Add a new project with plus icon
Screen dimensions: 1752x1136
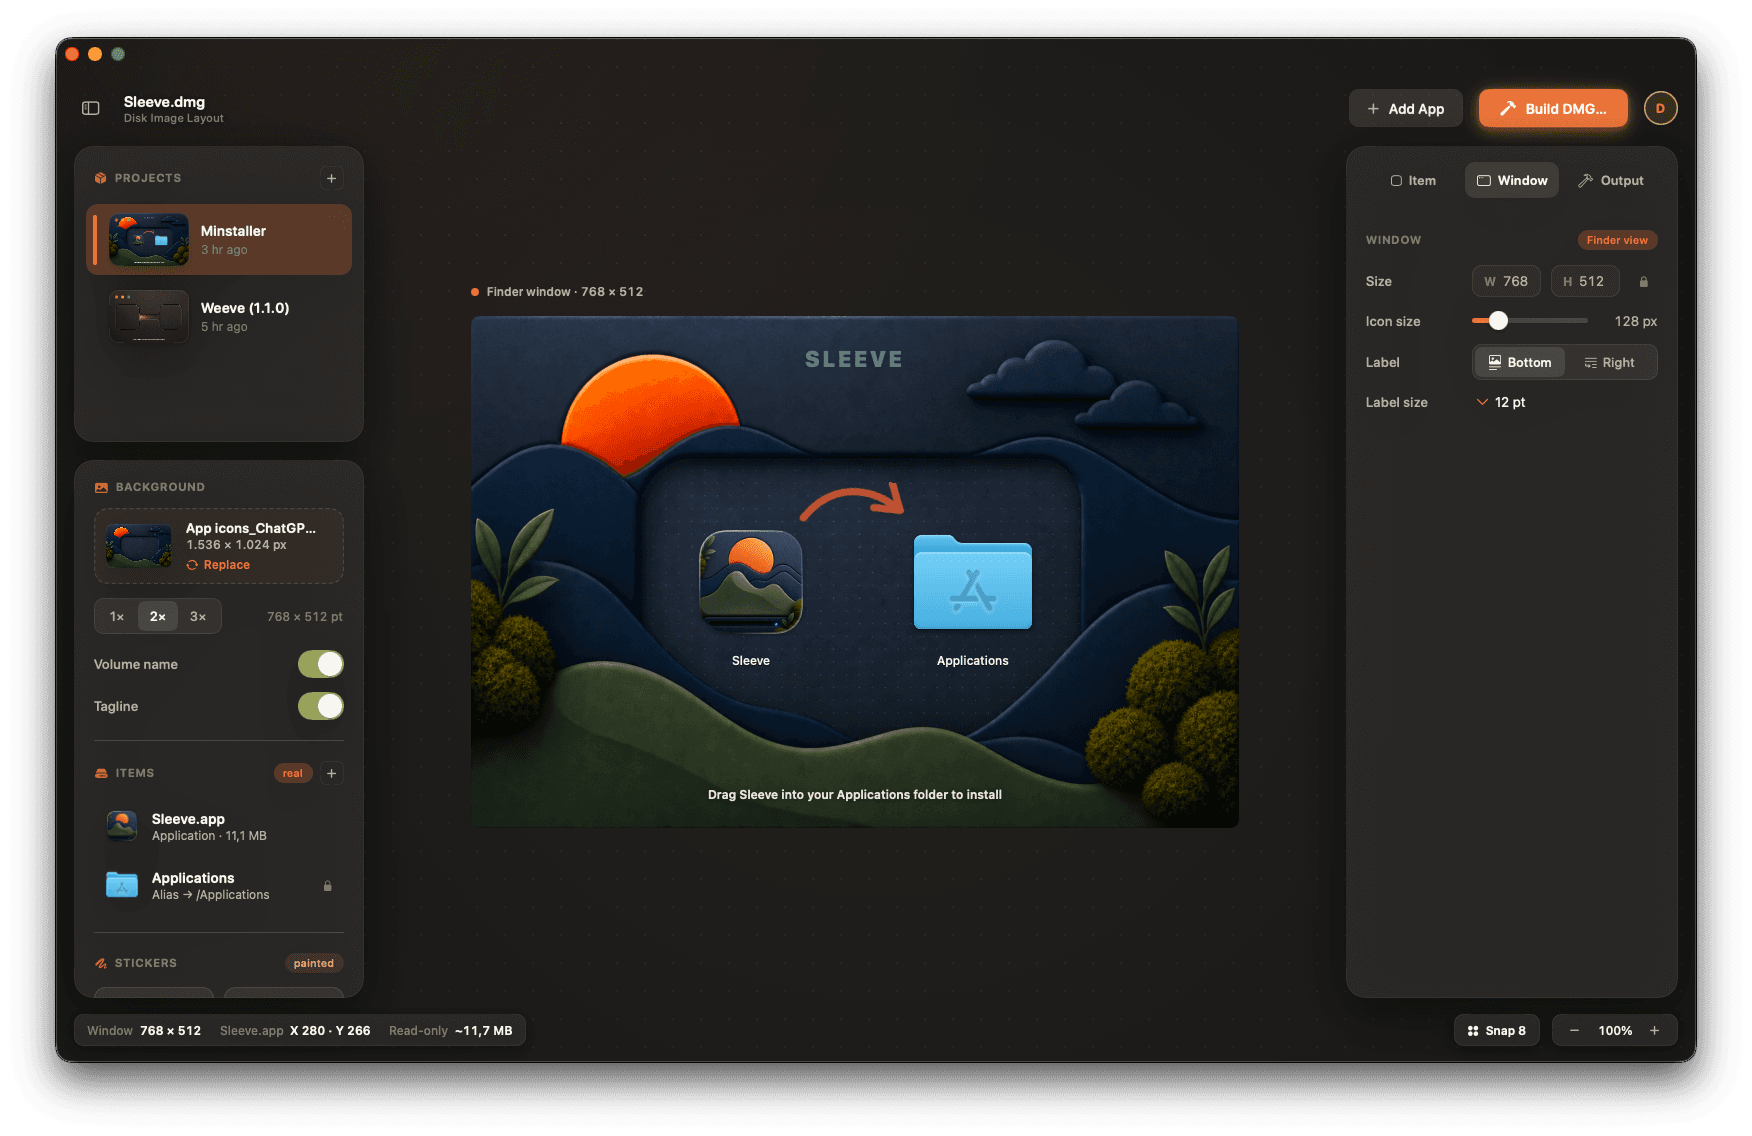point(332,178)
